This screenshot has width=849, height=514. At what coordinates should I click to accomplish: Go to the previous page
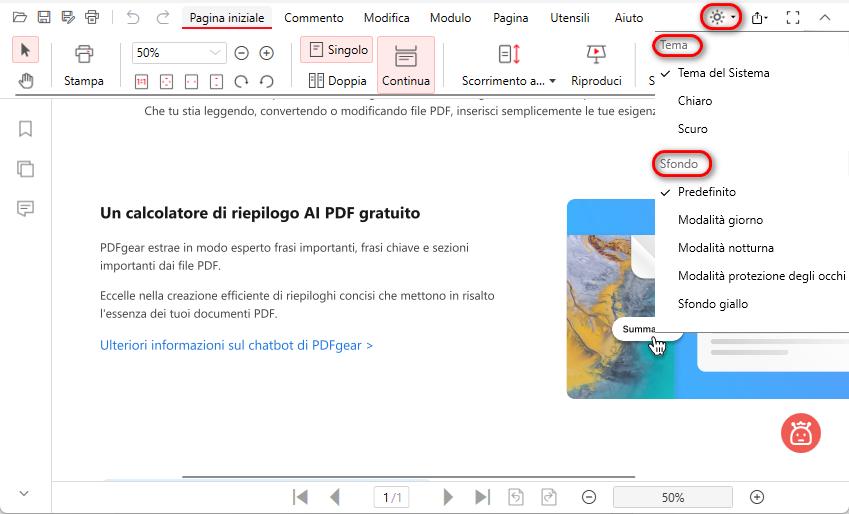click(x=335, y=497)
